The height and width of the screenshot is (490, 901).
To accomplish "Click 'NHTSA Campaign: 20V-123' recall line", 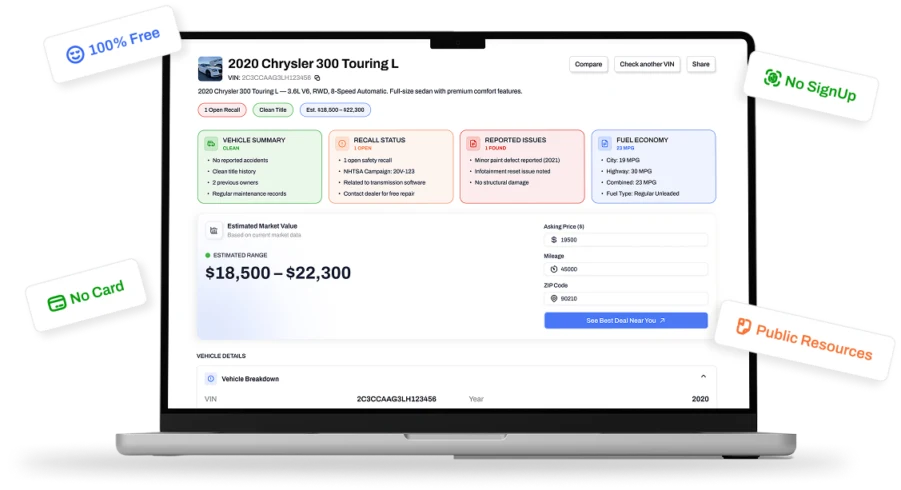I will coord(379,171).
